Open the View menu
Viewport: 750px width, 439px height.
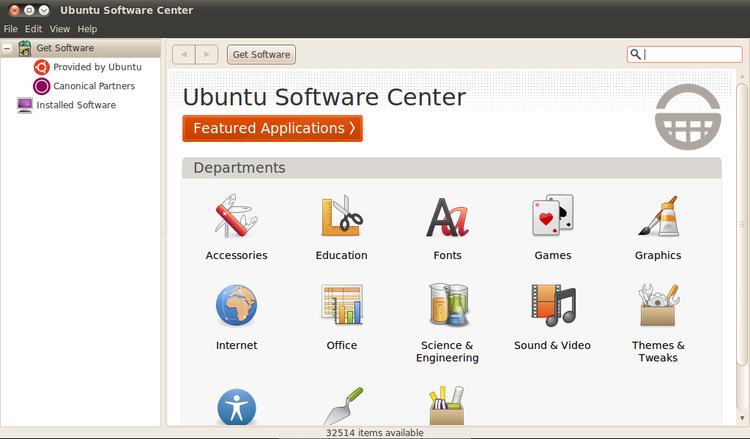pos(60,29)
